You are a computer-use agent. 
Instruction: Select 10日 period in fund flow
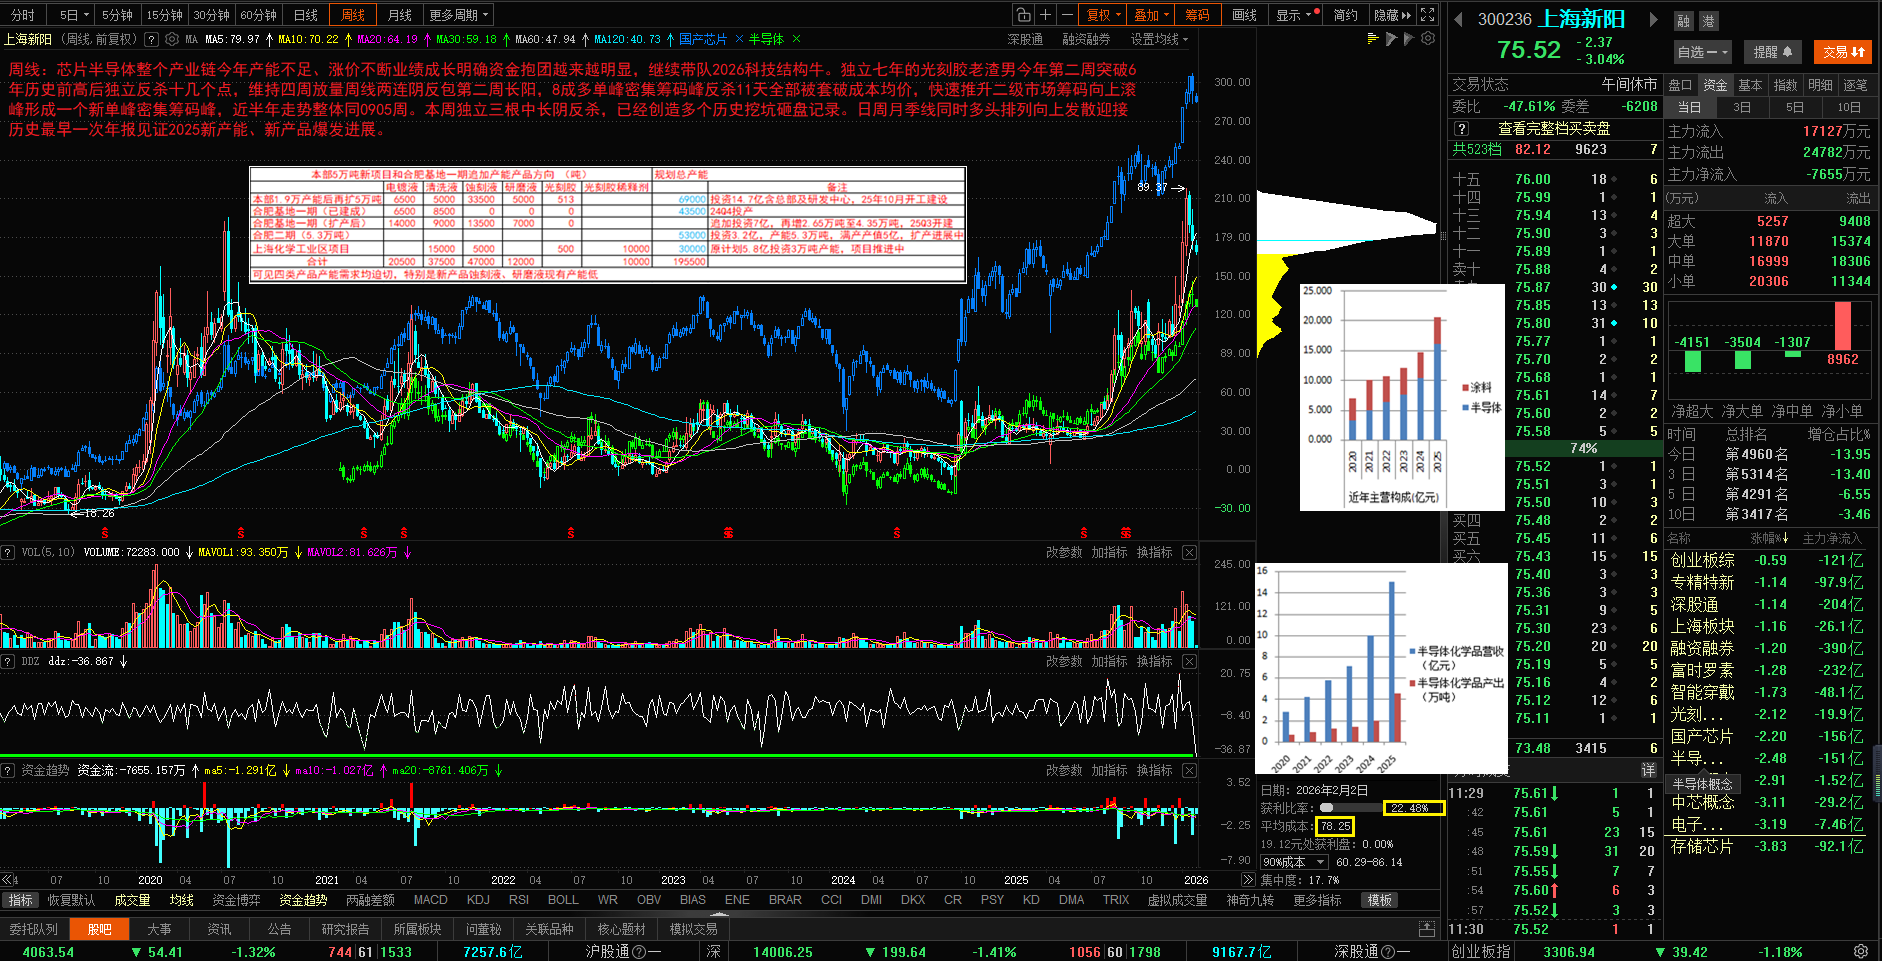[1849, 107]
